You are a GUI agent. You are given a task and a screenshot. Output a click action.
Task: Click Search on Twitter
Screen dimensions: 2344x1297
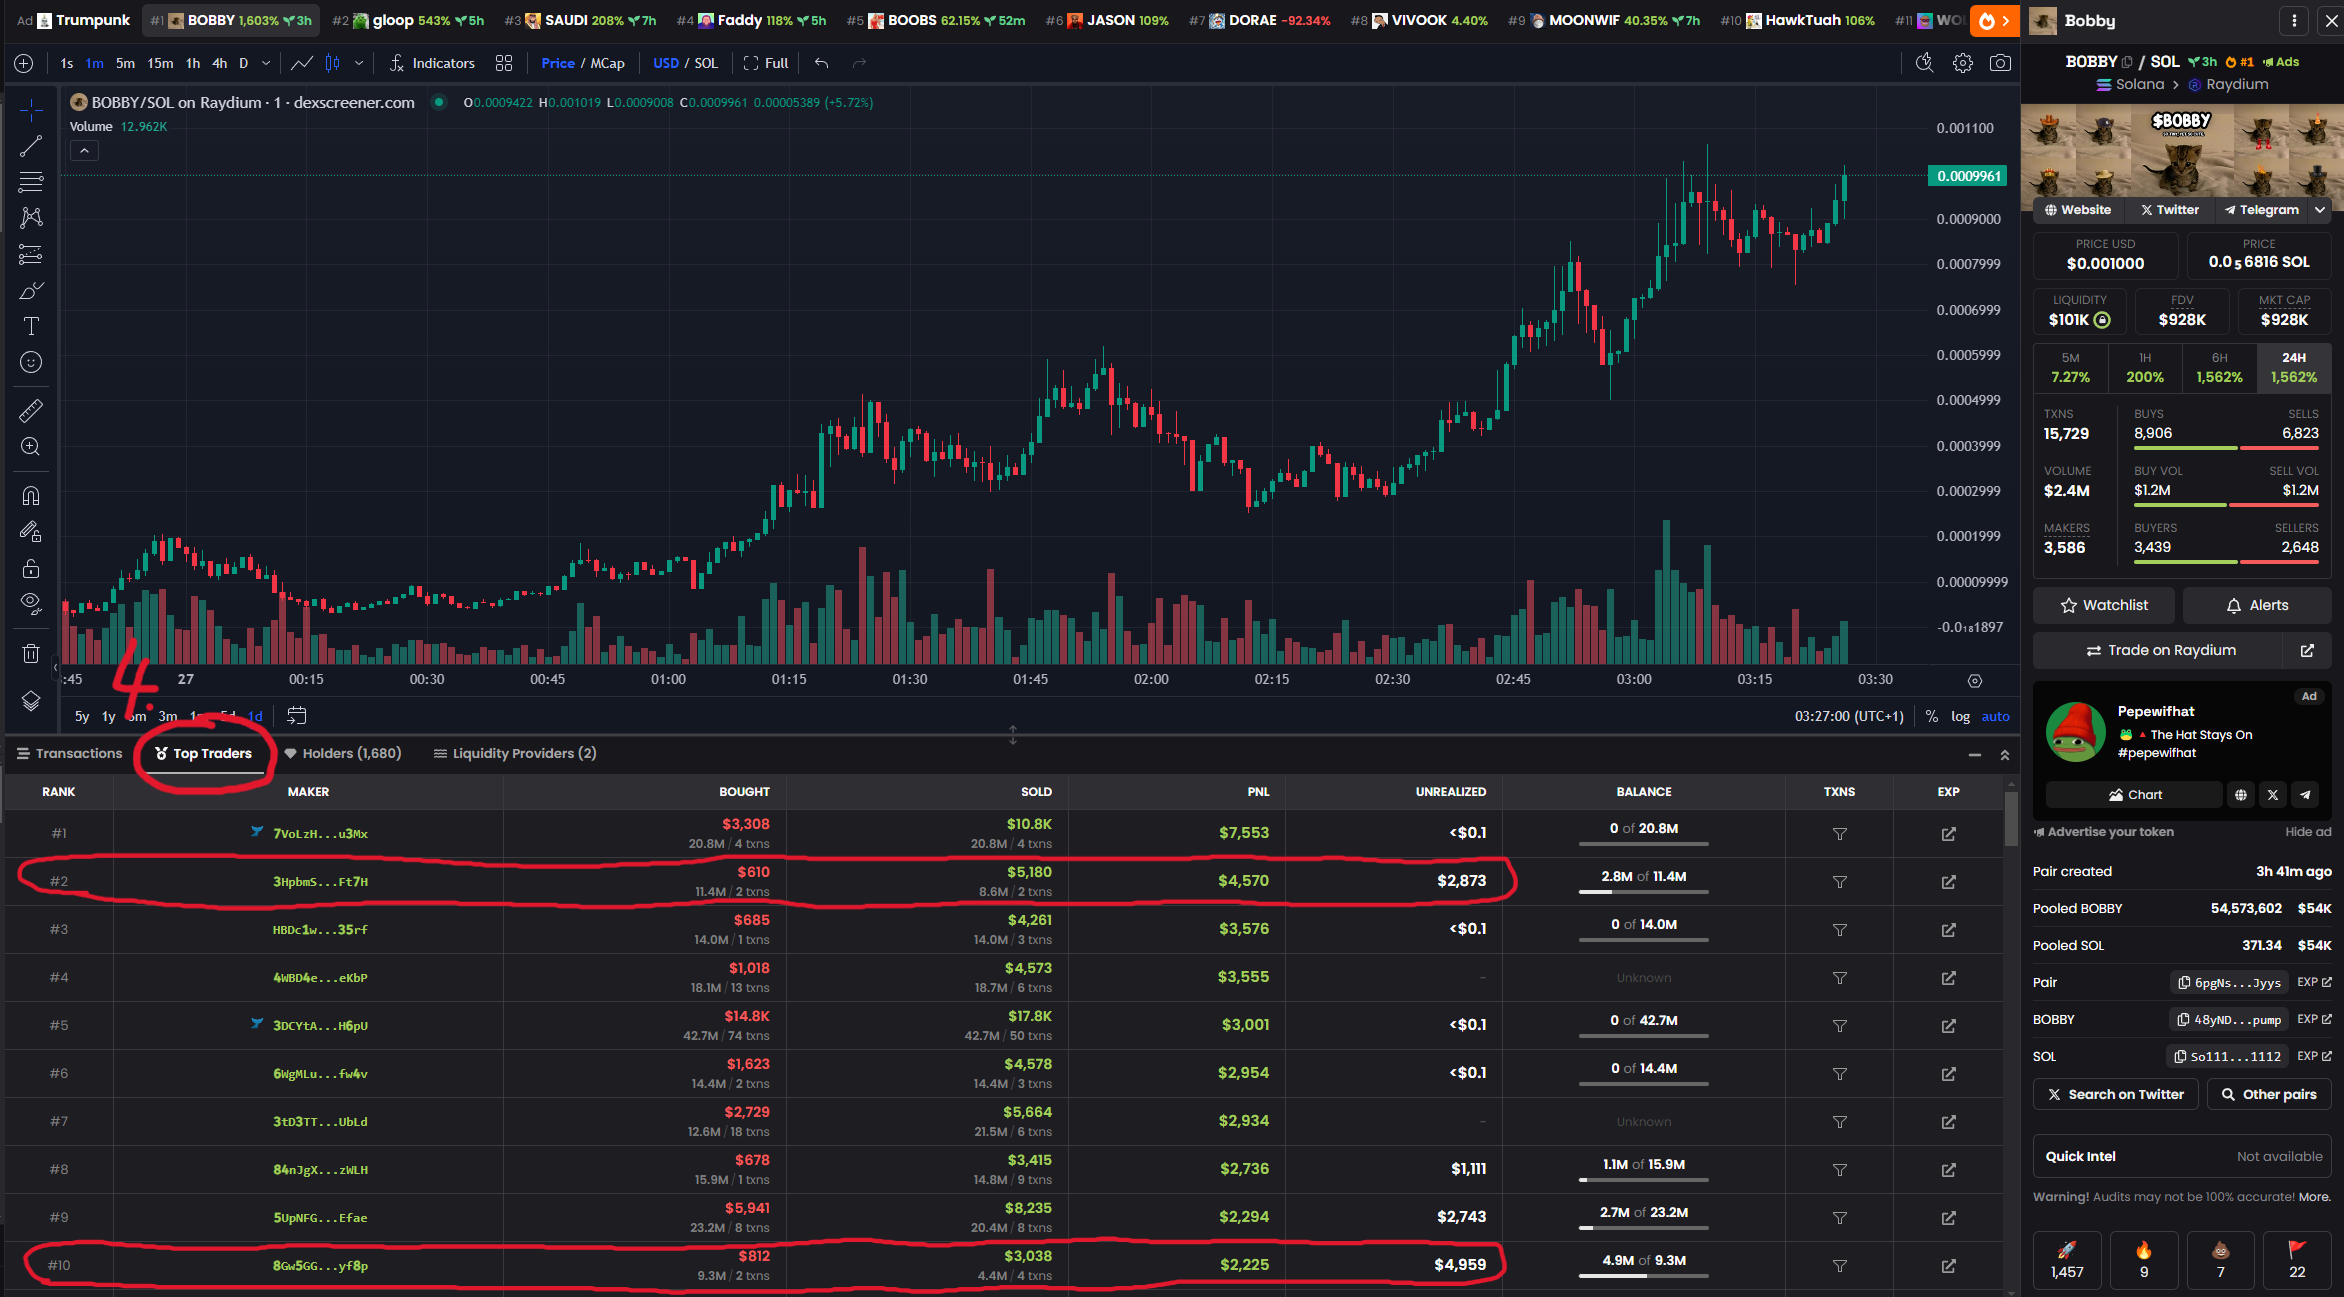coord(2115,1094)
